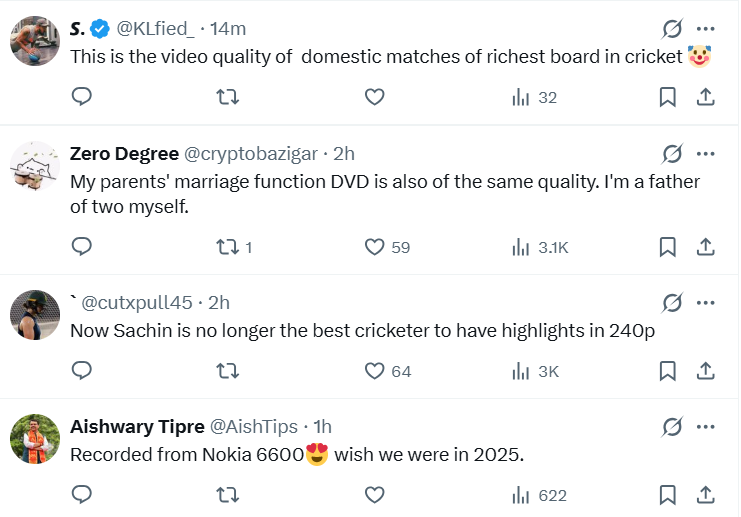Open cutxpull45's profile picture
The height and width of the screenshot is (517, 741).
(35, 315)
